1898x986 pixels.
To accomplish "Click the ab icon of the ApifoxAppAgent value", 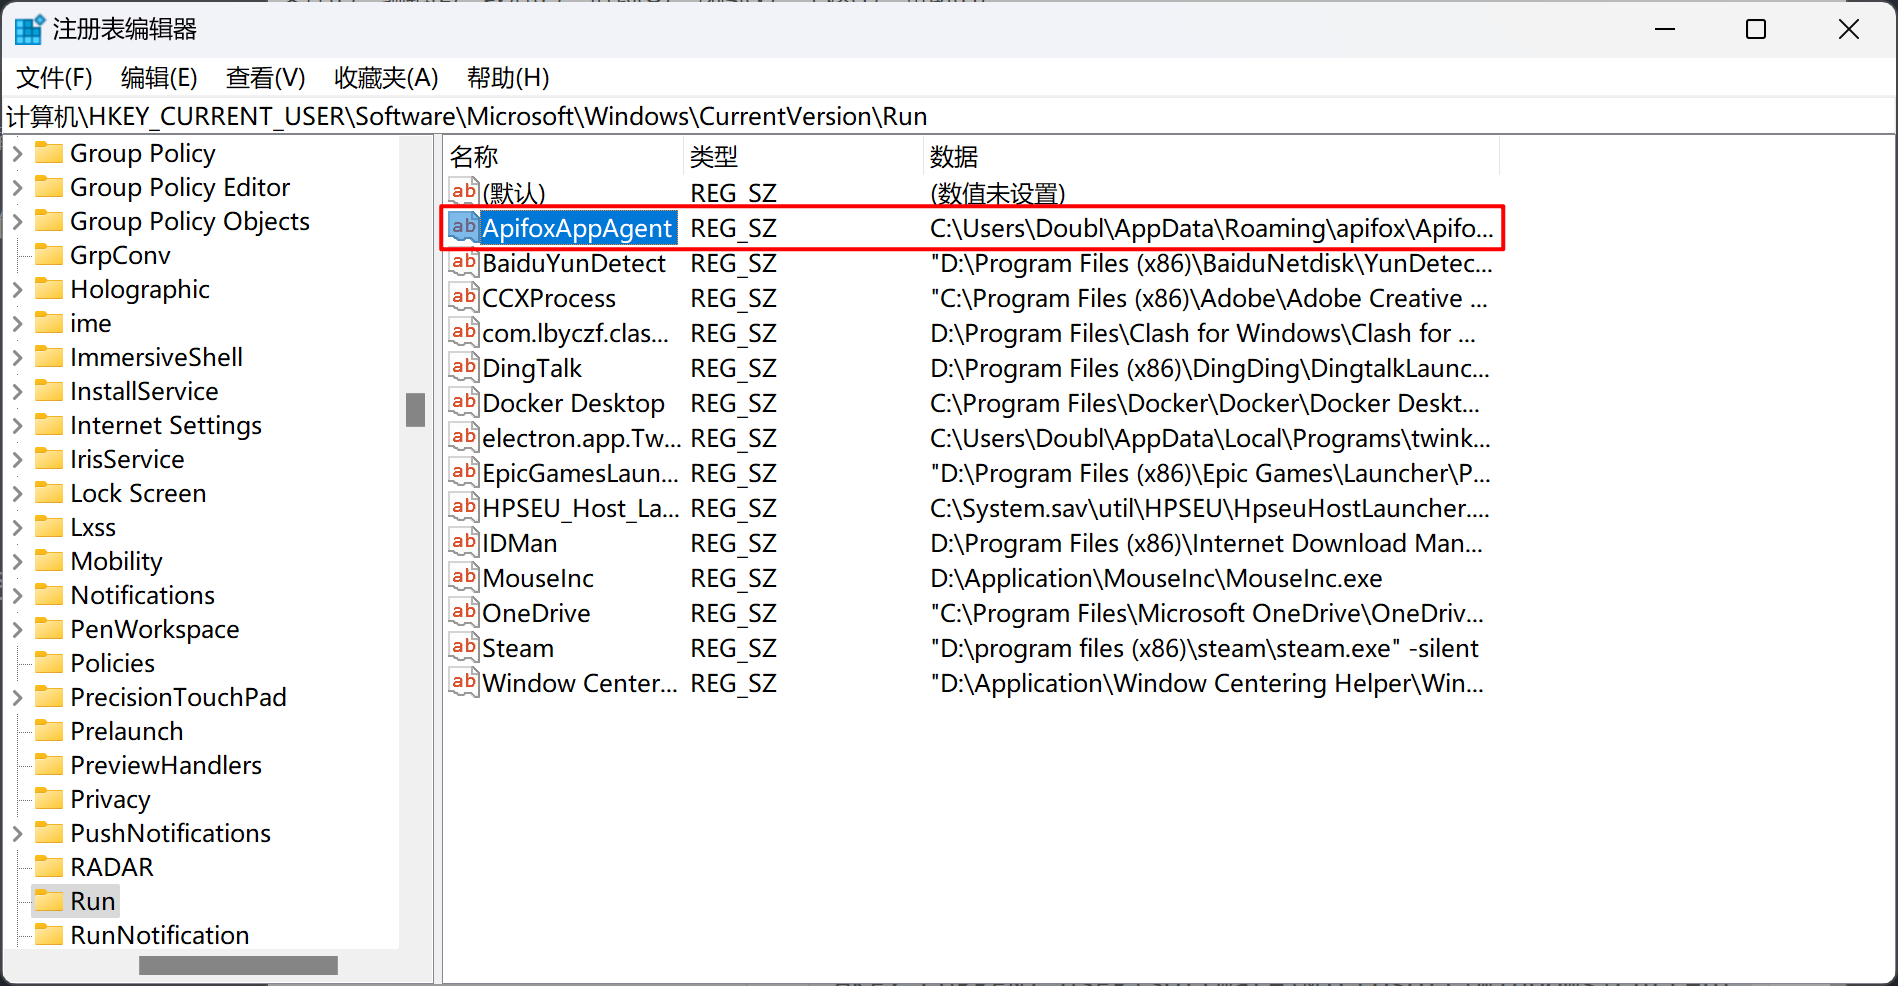I will coord(463,228).
